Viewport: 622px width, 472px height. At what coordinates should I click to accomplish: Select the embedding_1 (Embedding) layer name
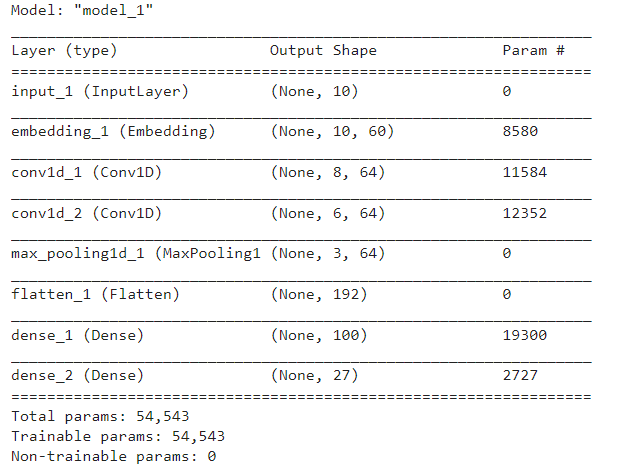pyautogui.click(x=113, y=132)
